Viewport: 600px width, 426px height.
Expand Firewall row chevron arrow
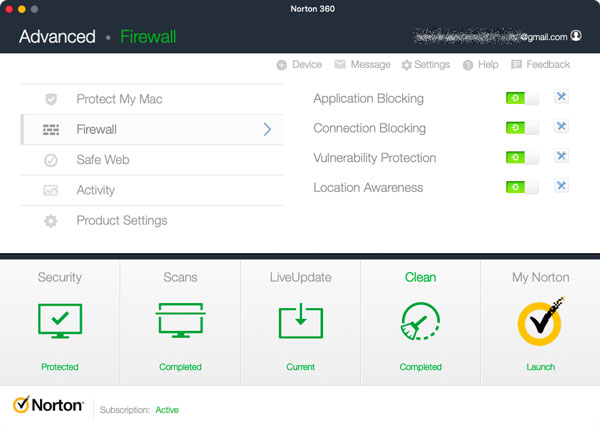click(x=267, y=129)
